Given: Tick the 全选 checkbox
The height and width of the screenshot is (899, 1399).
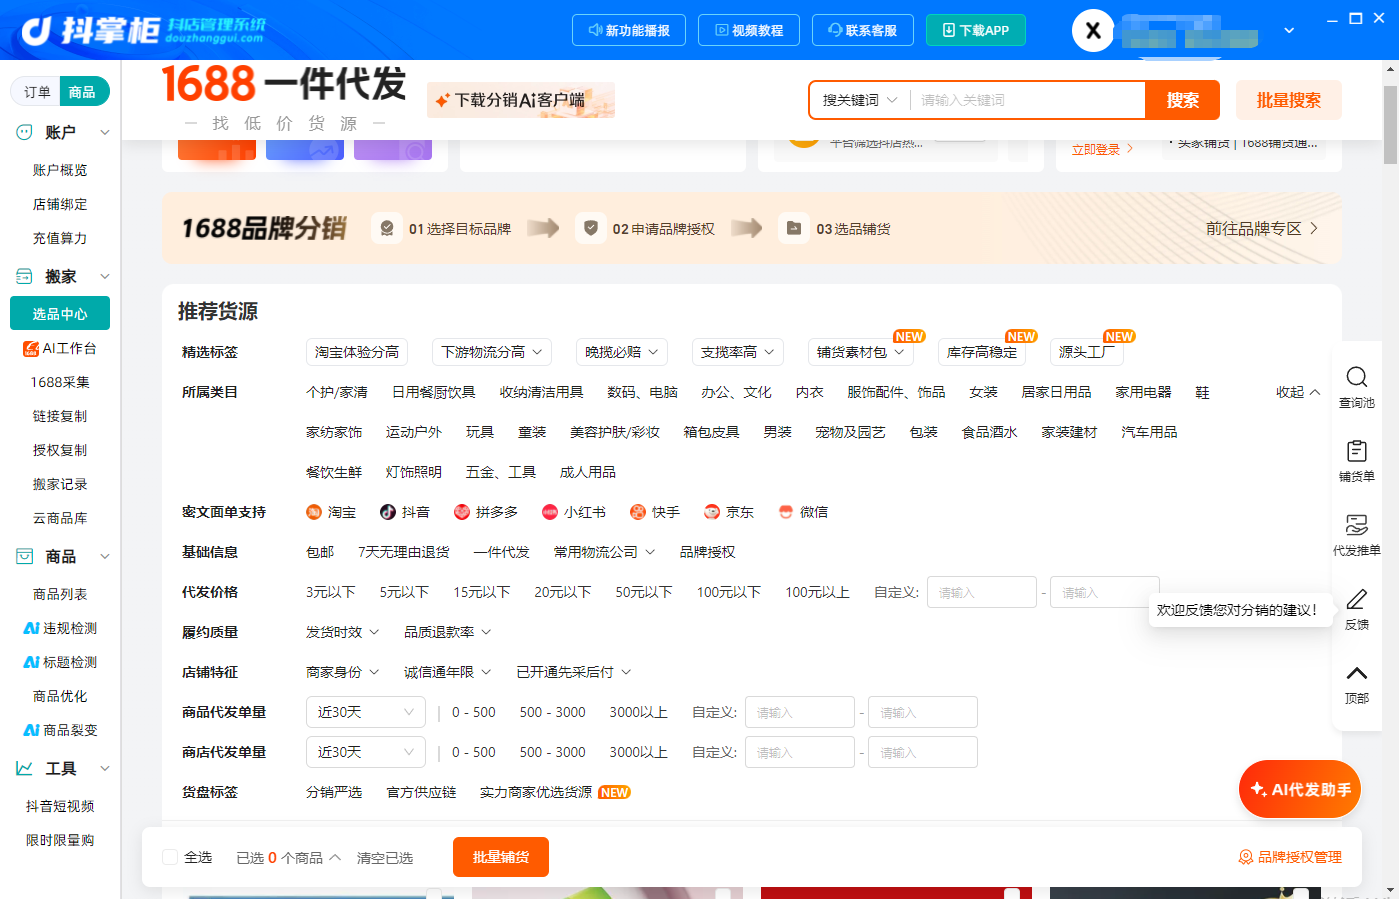Looking at the screenshot, I should point(170,857).
